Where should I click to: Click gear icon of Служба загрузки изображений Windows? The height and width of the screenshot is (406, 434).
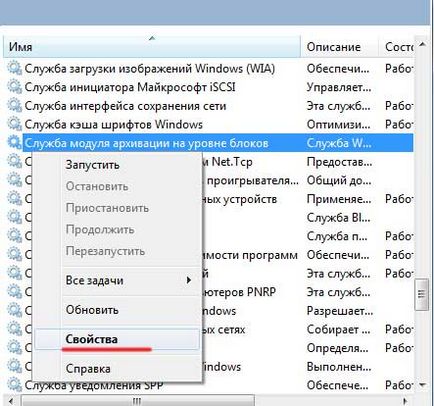14,68
